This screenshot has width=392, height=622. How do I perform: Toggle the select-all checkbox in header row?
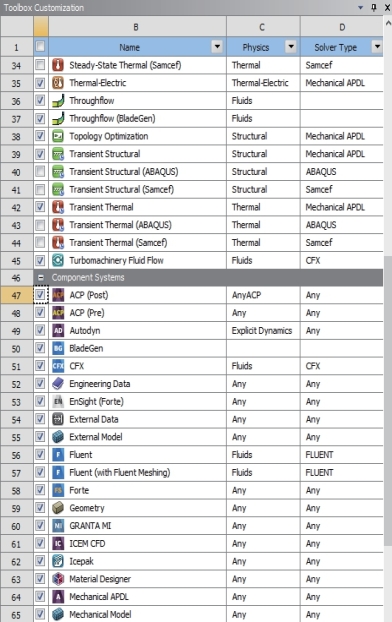[40, 47]
